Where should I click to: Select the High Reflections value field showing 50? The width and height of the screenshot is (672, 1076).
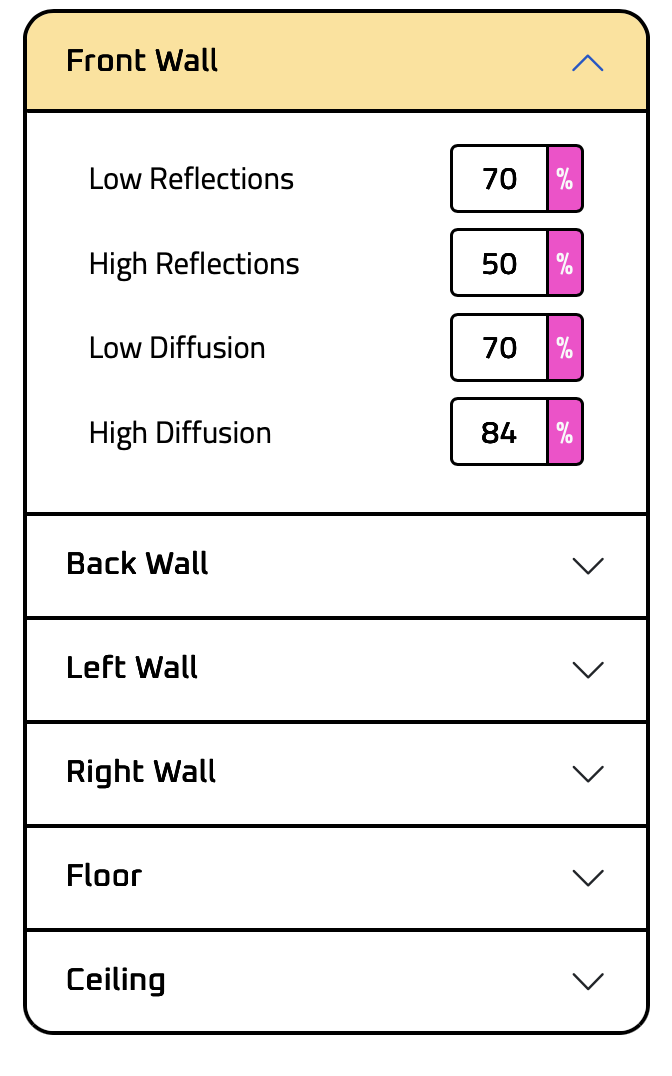point(500,262)
